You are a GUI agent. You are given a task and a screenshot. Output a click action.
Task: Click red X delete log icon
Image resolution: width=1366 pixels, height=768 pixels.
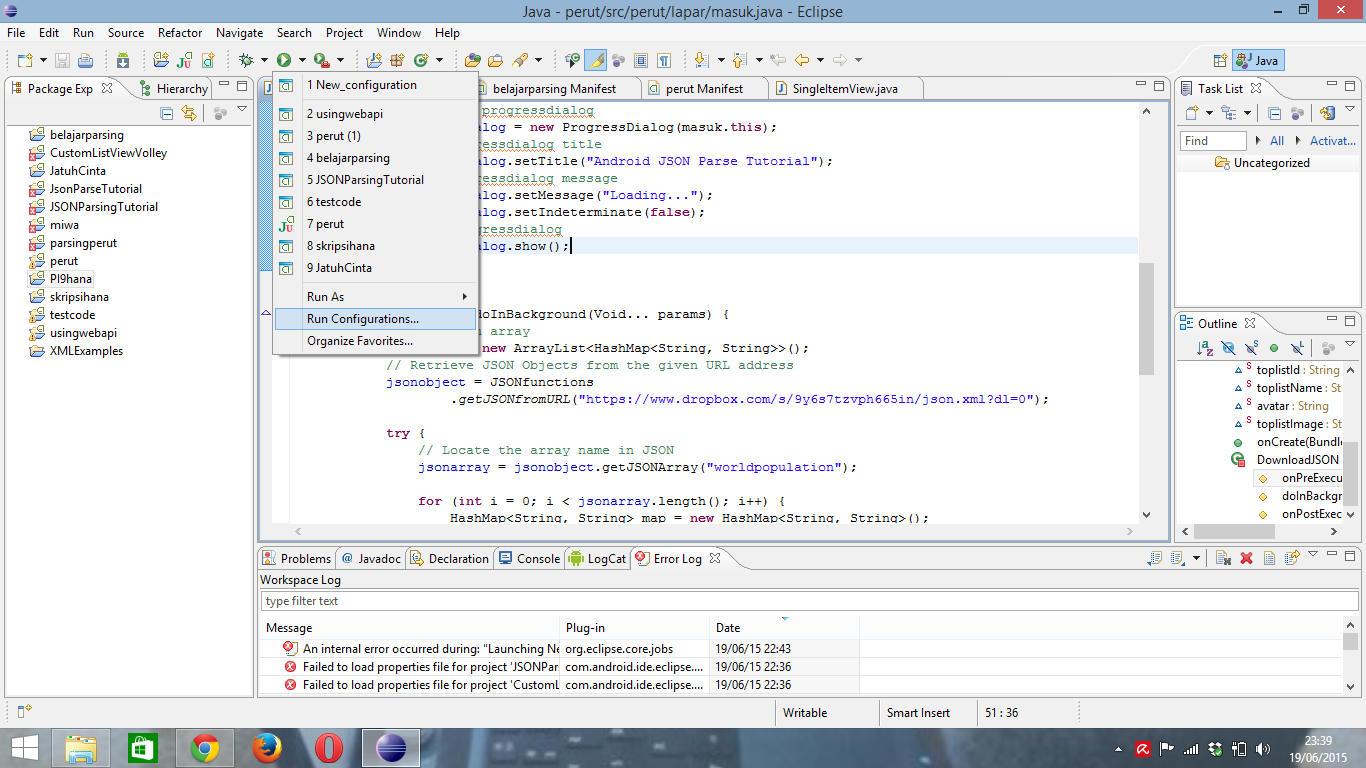point(1246,558)
